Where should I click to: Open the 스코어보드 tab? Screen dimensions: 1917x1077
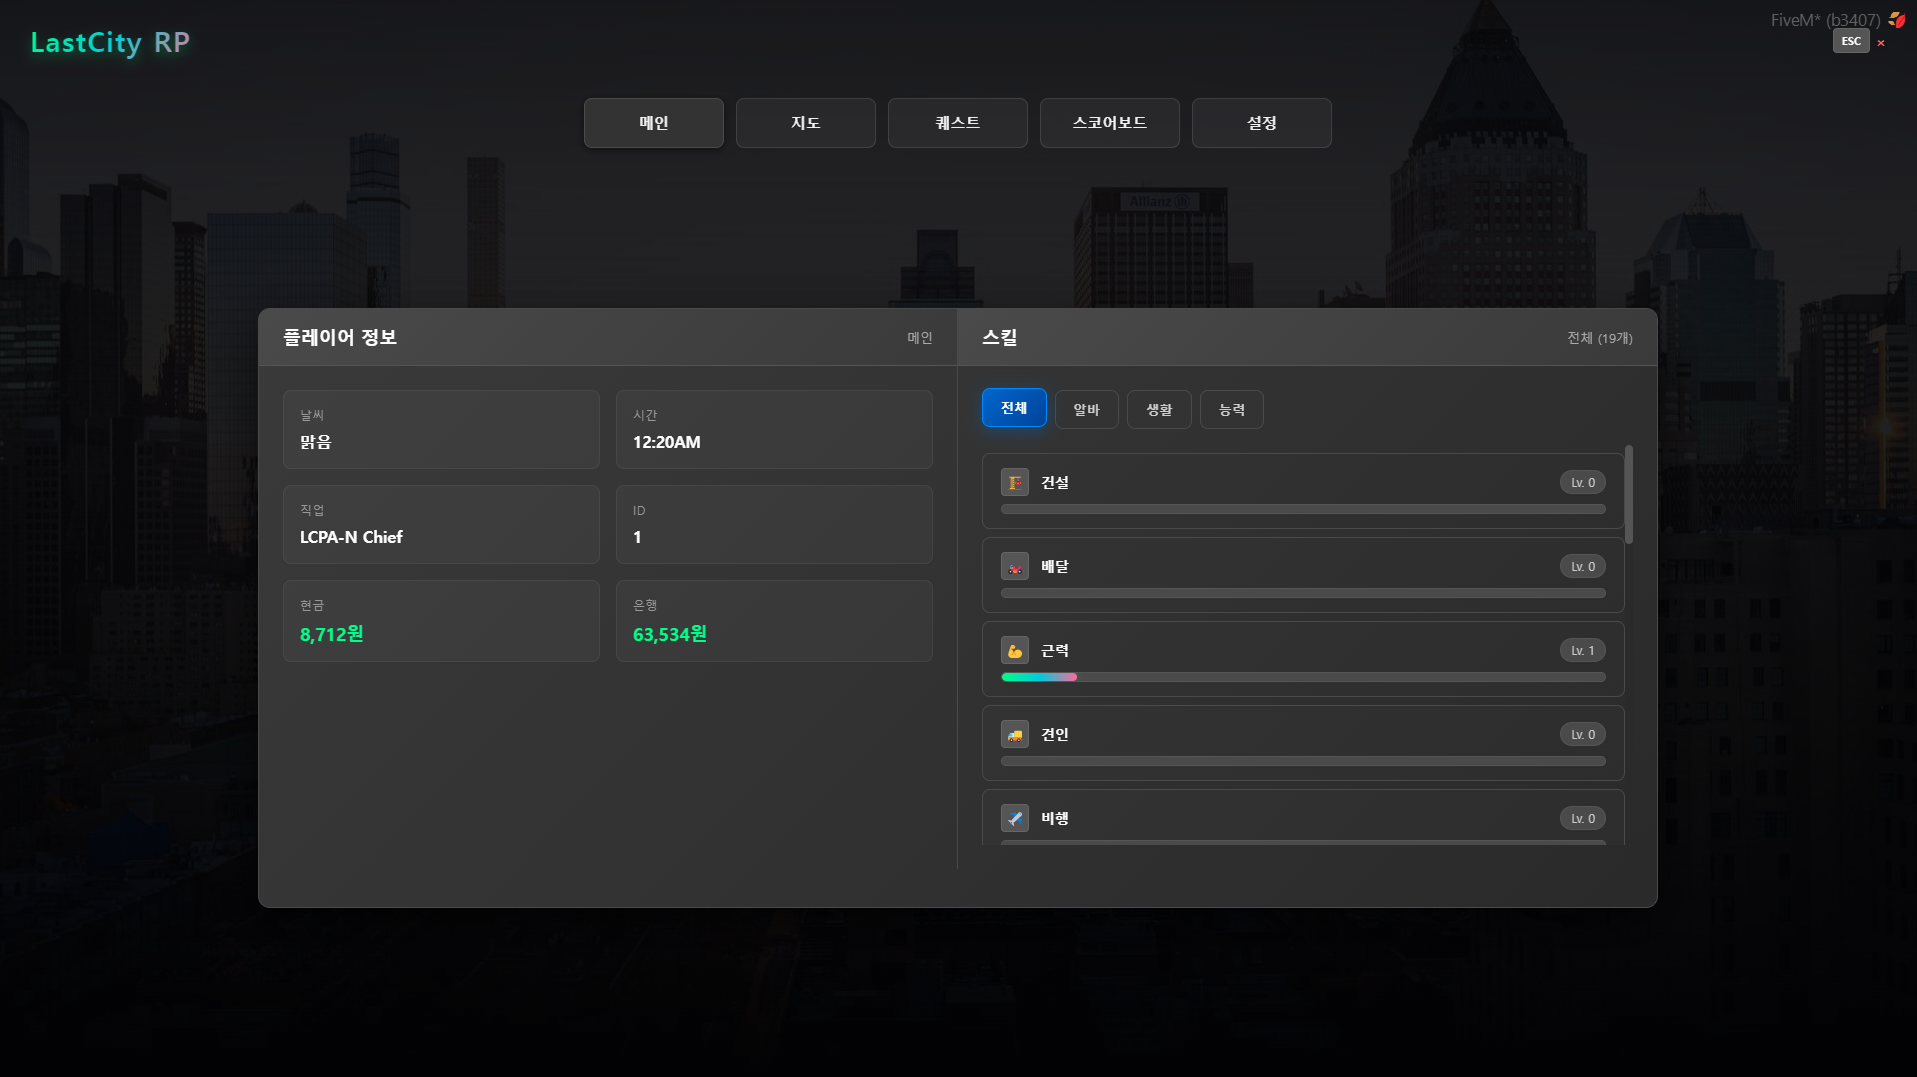(1109, 123)
